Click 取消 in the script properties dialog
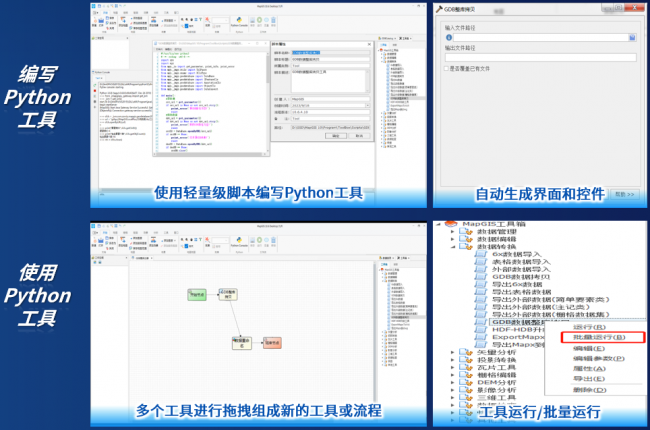The image size is (650, 430). point(359,136)
